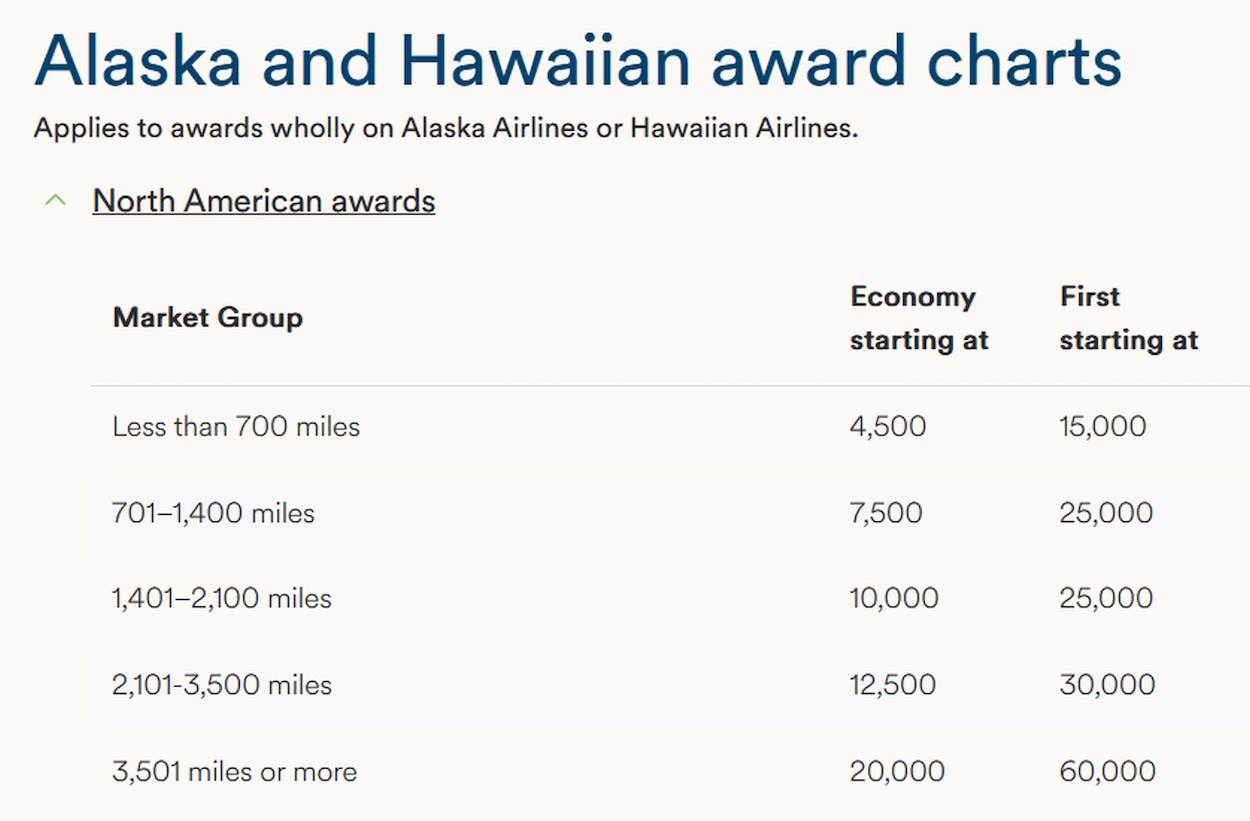Viewport: 1250px width, 821px height.
Task: Click the 4,500 economy award value
Action: (888, 427)
